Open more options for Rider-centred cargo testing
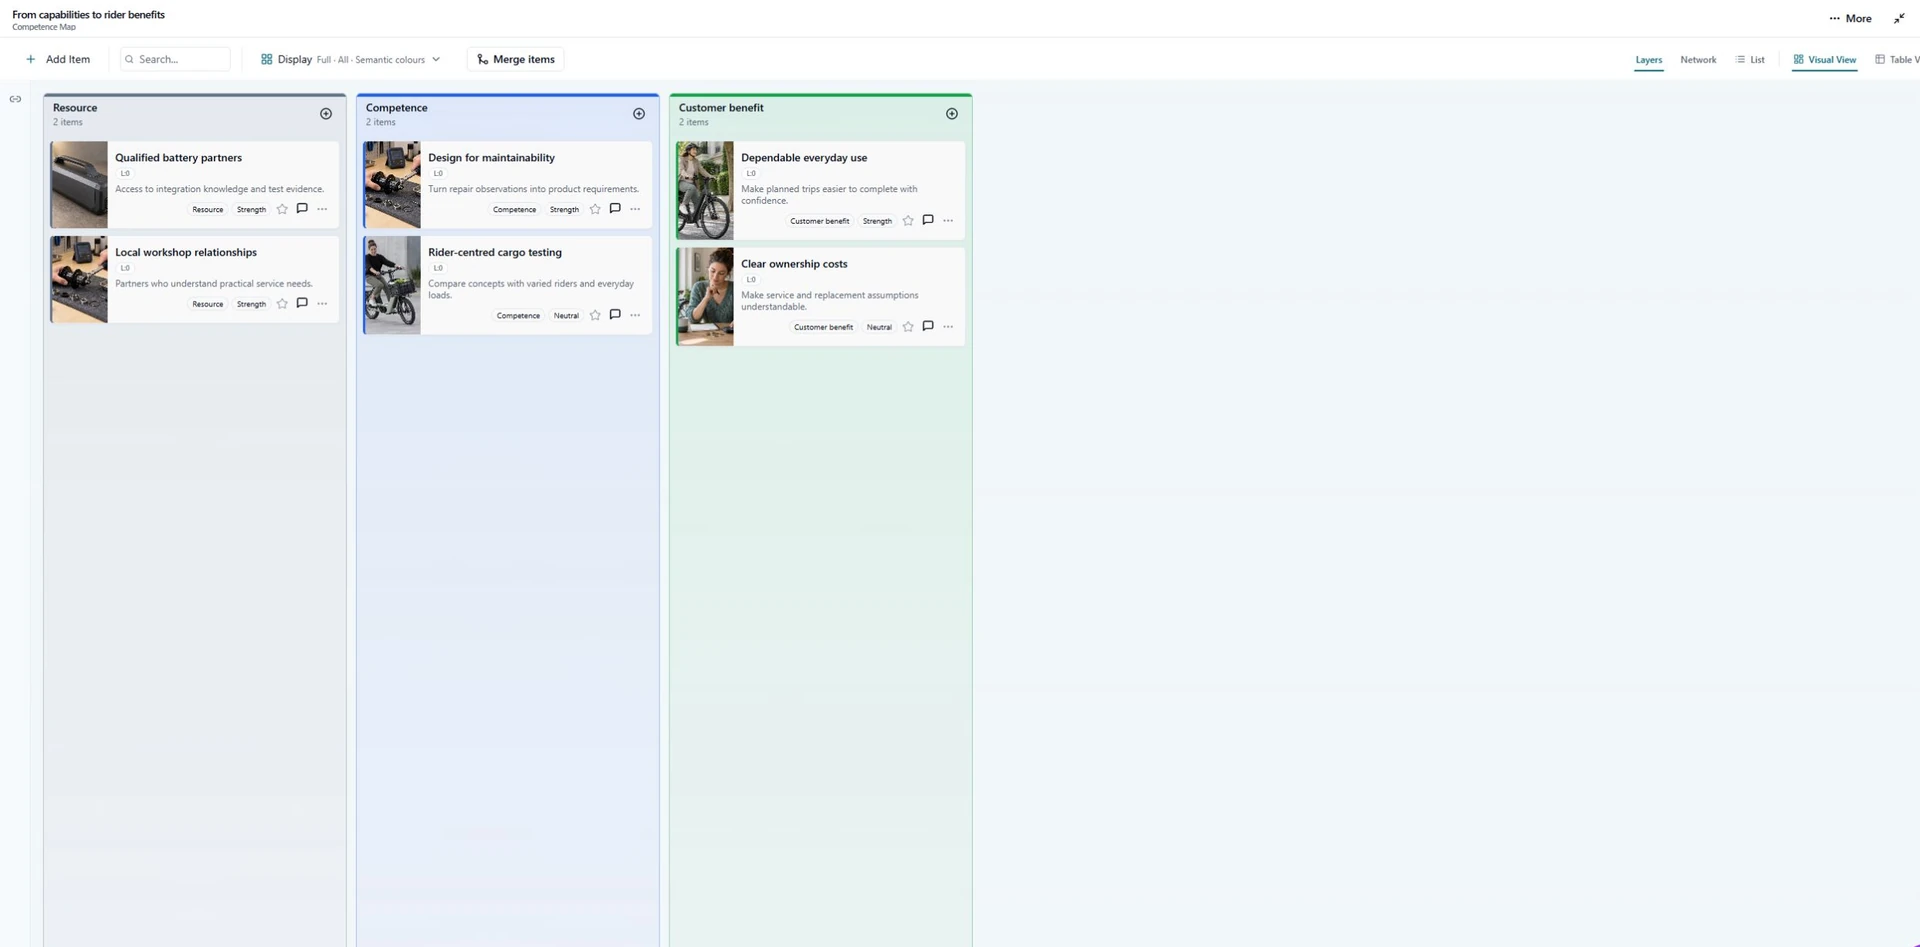 point(635,315)
